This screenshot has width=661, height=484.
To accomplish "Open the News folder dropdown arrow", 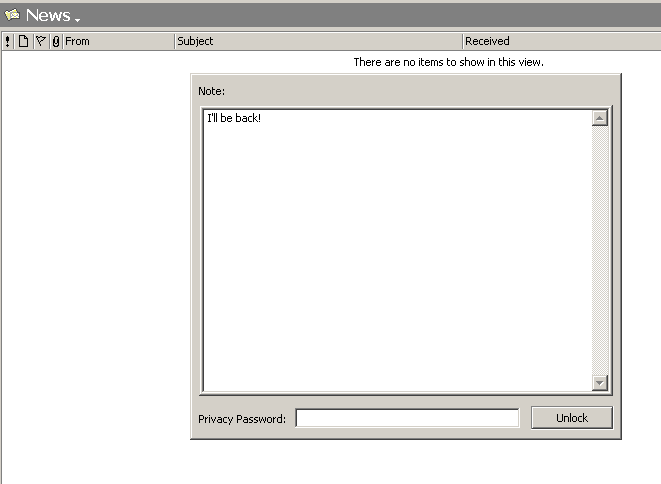I will click(78, 19).
